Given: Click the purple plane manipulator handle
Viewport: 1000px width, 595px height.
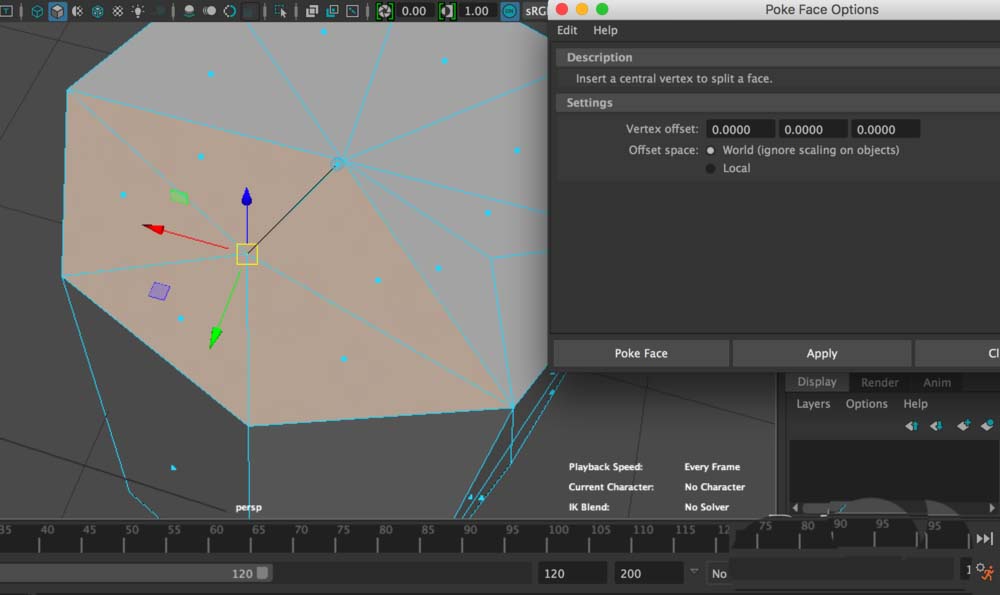Looking at the screenshot, I should (x=159, y=291).
